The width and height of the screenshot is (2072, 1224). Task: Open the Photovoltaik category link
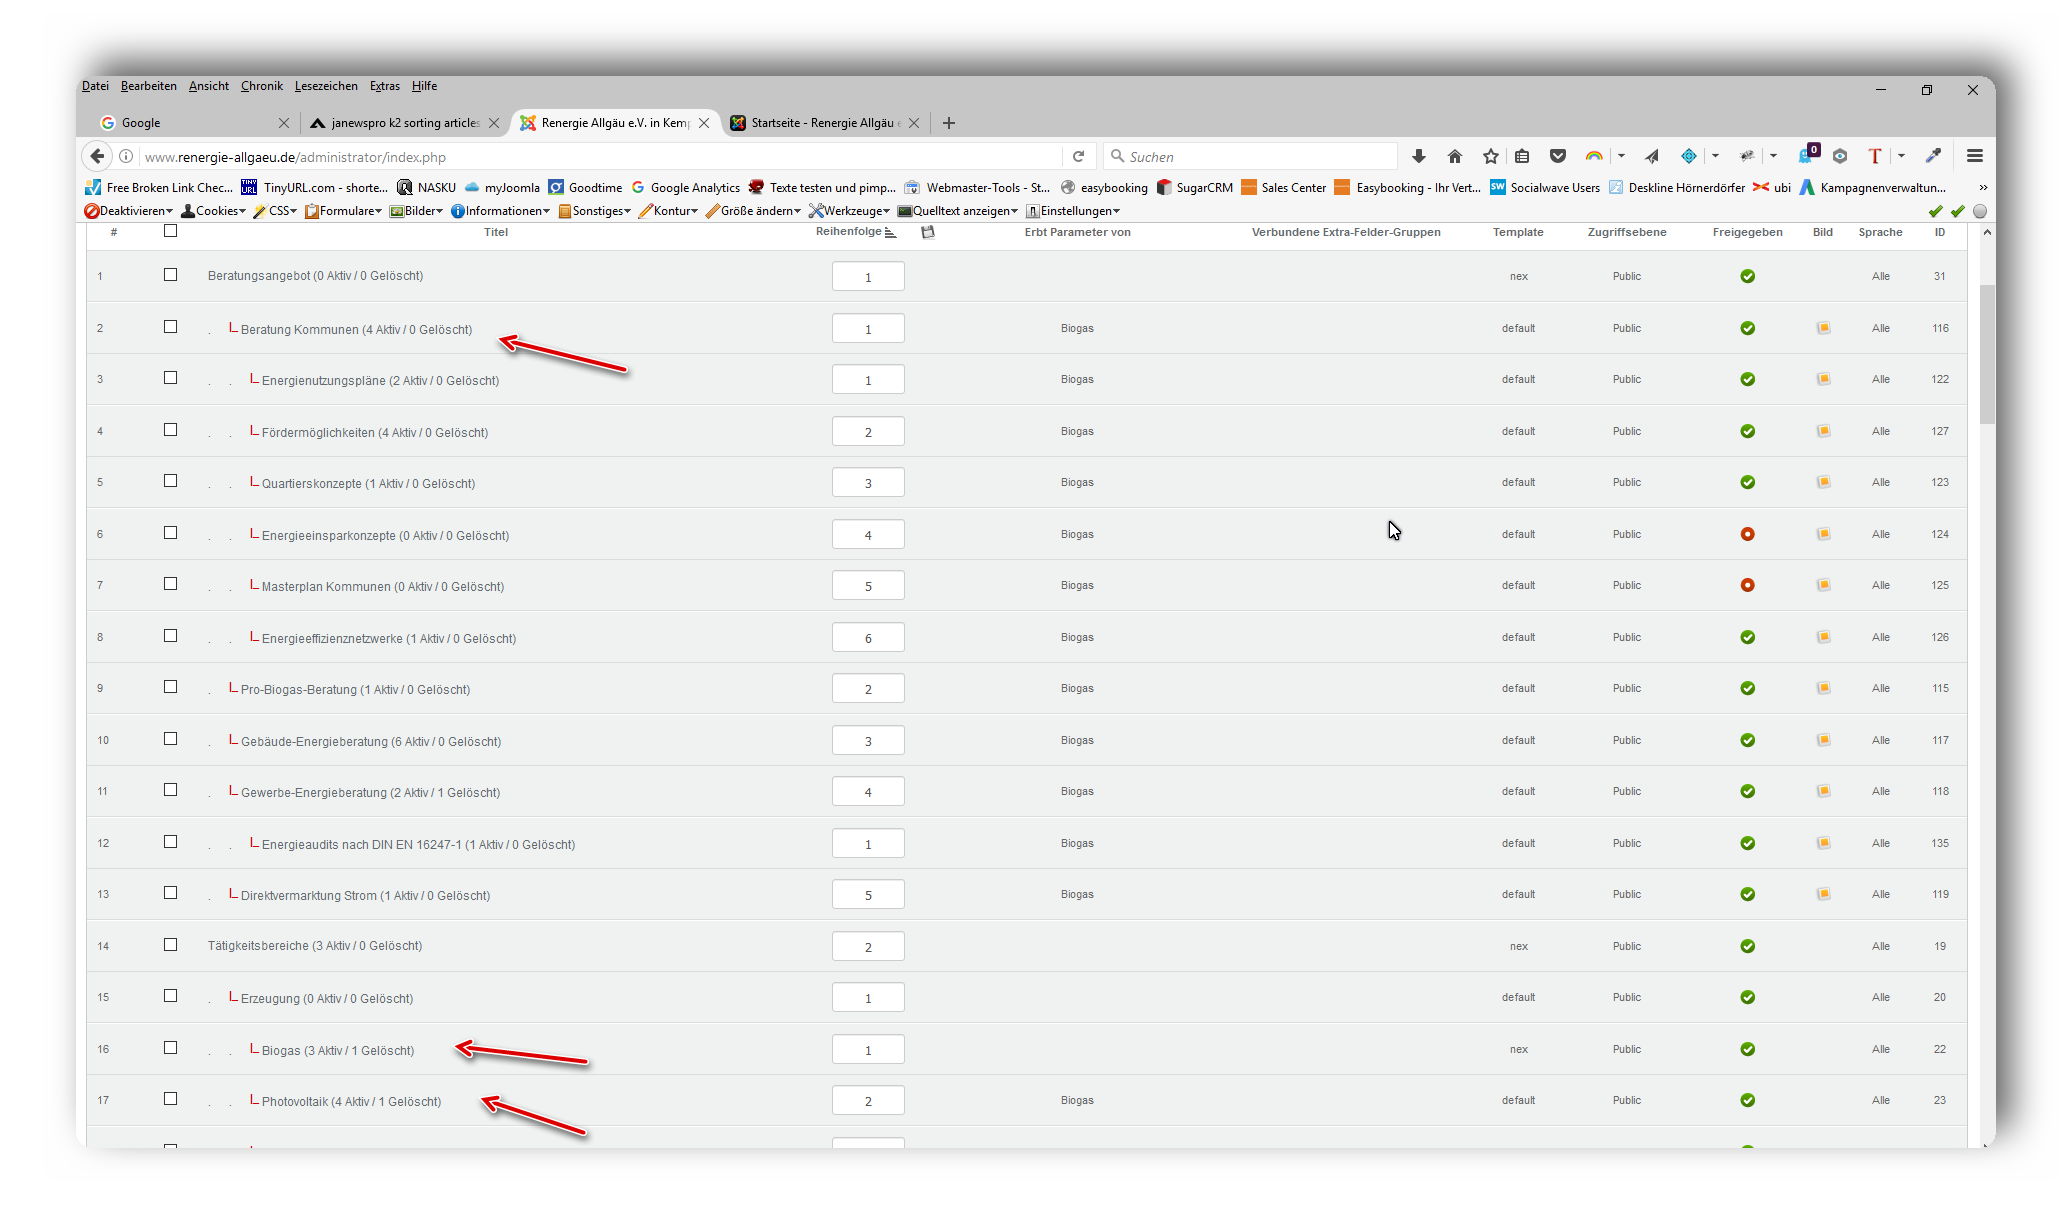pyautogui.click(x=294, y=1101)
